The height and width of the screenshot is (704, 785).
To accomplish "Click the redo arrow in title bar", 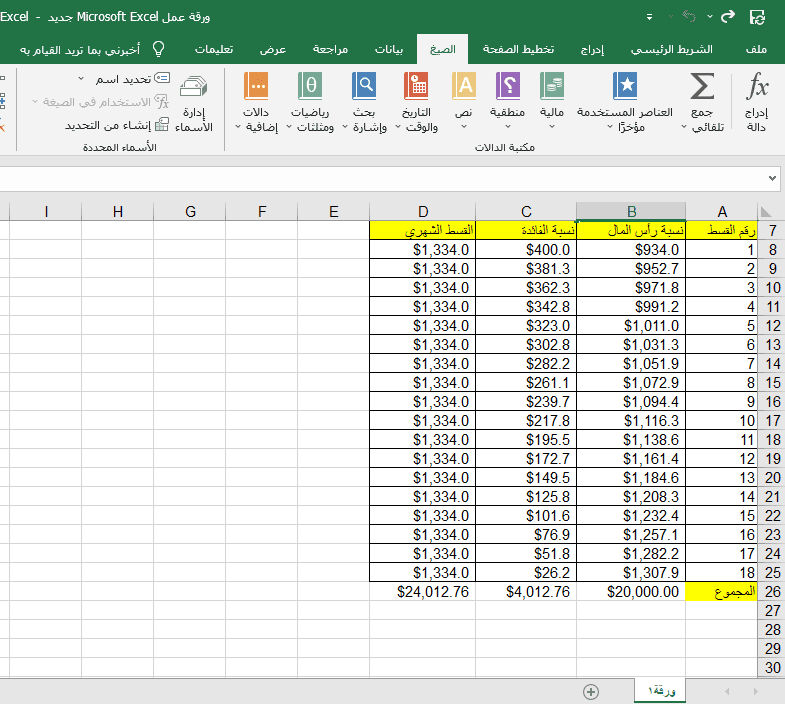I will [727, 17].
